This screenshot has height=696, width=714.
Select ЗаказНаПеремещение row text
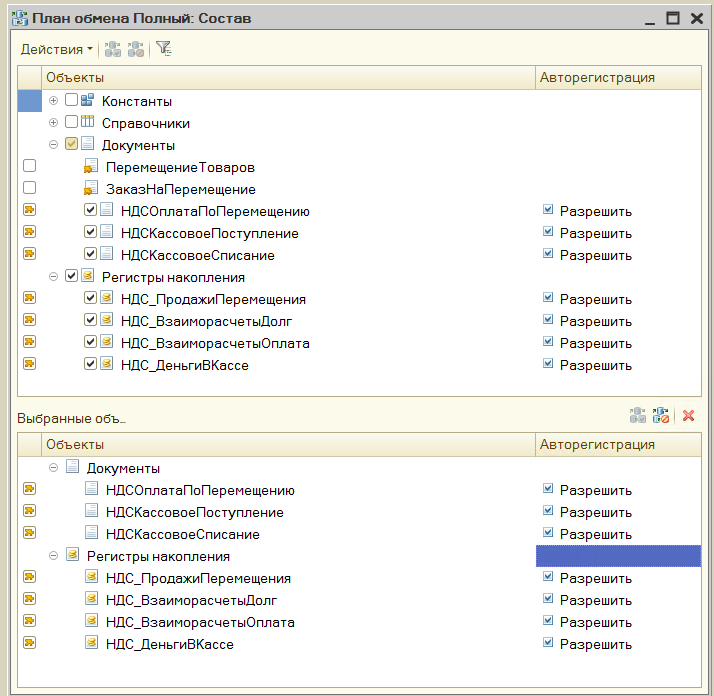pyautogui.click(x=181, y=189)
